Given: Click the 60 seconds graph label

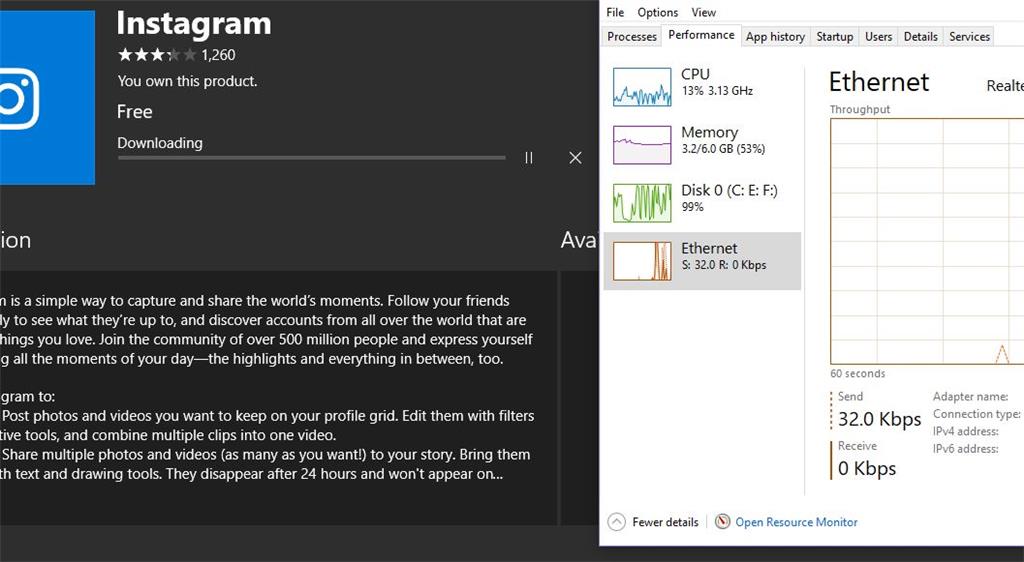Looking at the screenshot, I should pyautogui.click(x=857, y=374).
